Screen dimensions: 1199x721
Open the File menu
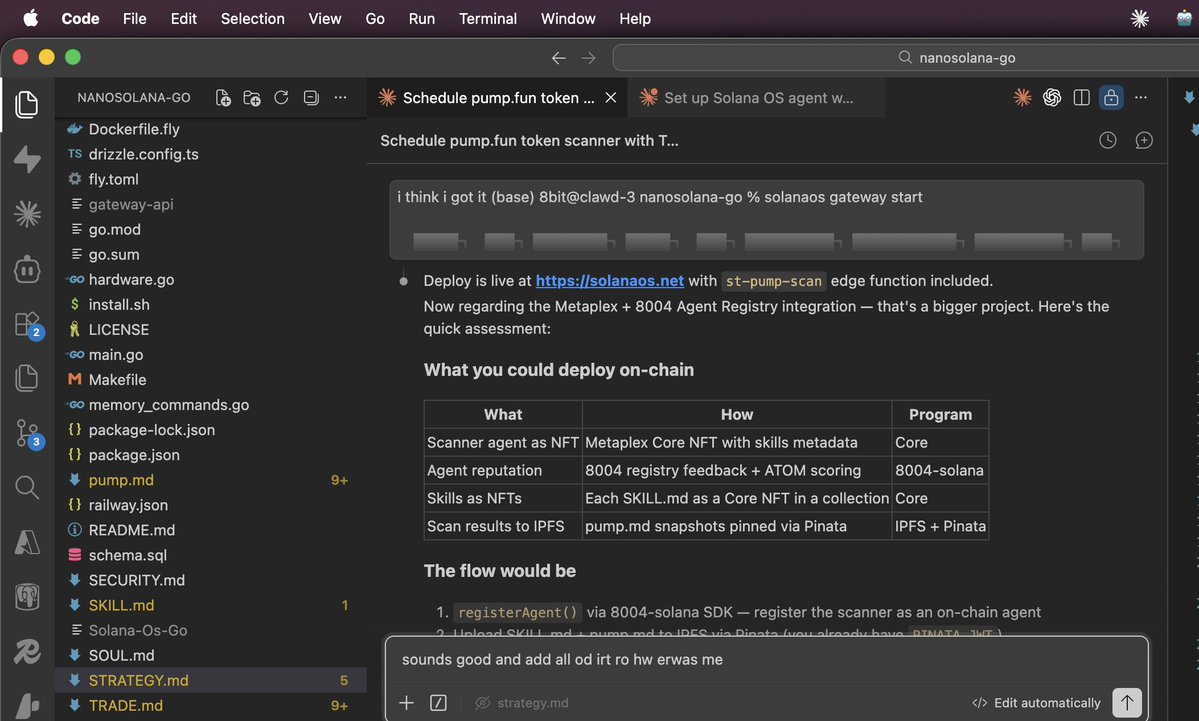135,18
